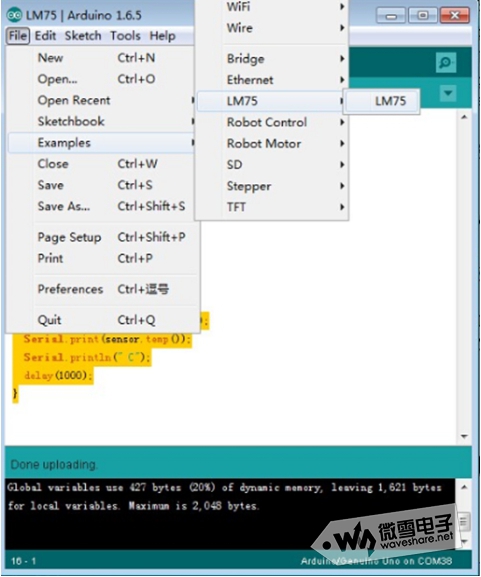481x577 pixels.
Task: Expand the Open Recent submenu
Action: pos(101,100)
